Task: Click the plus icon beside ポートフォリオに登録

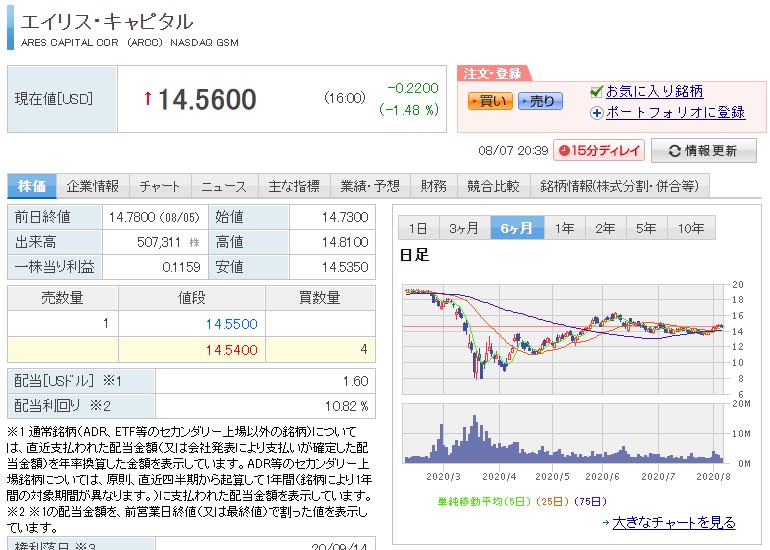Action: tap(596, 113)
